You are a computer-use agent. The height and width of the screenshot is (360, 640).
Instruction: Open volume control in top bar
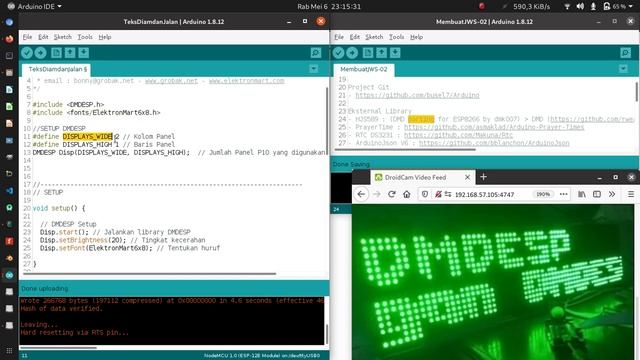pos(580,6)
